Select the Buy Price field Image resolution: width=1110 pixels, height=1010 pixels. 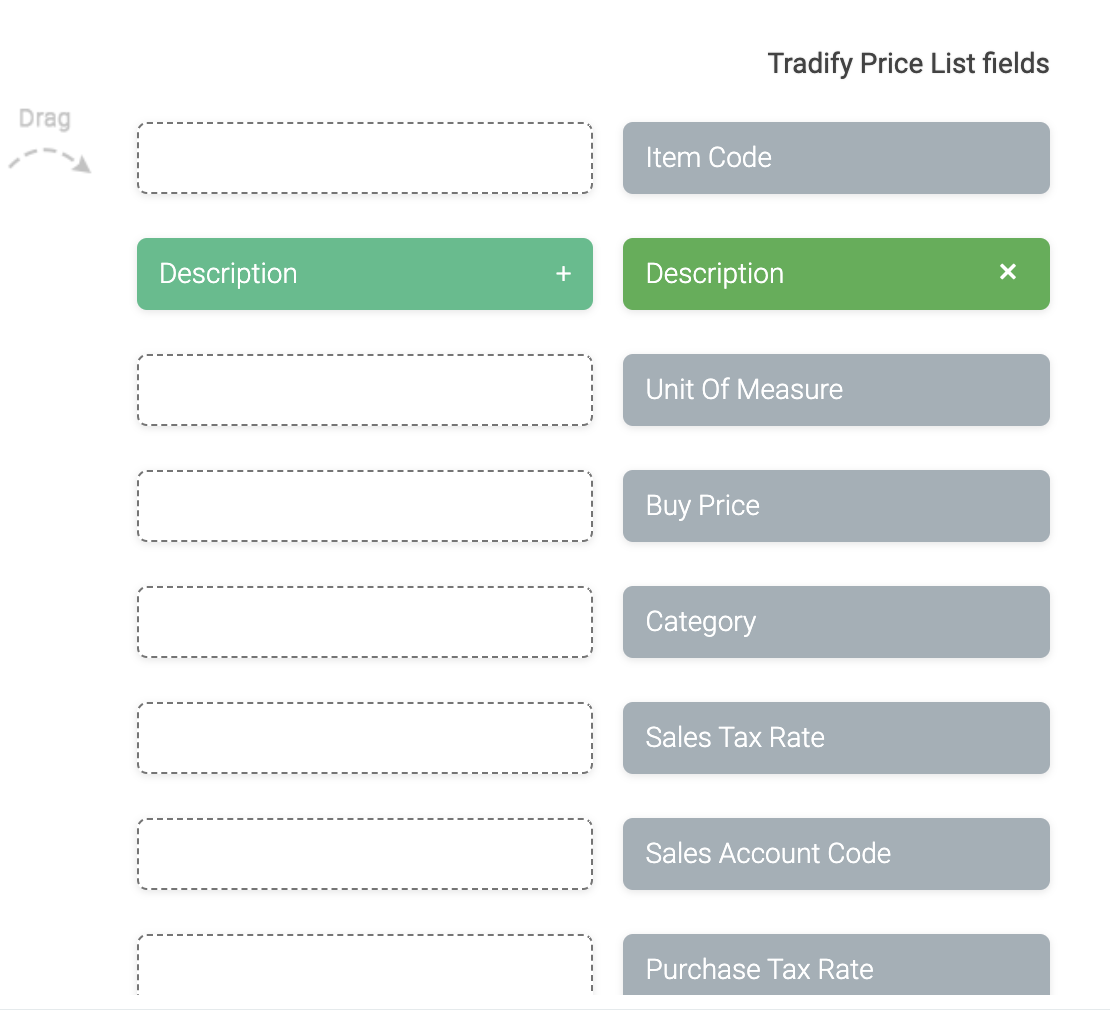point(836,506)
